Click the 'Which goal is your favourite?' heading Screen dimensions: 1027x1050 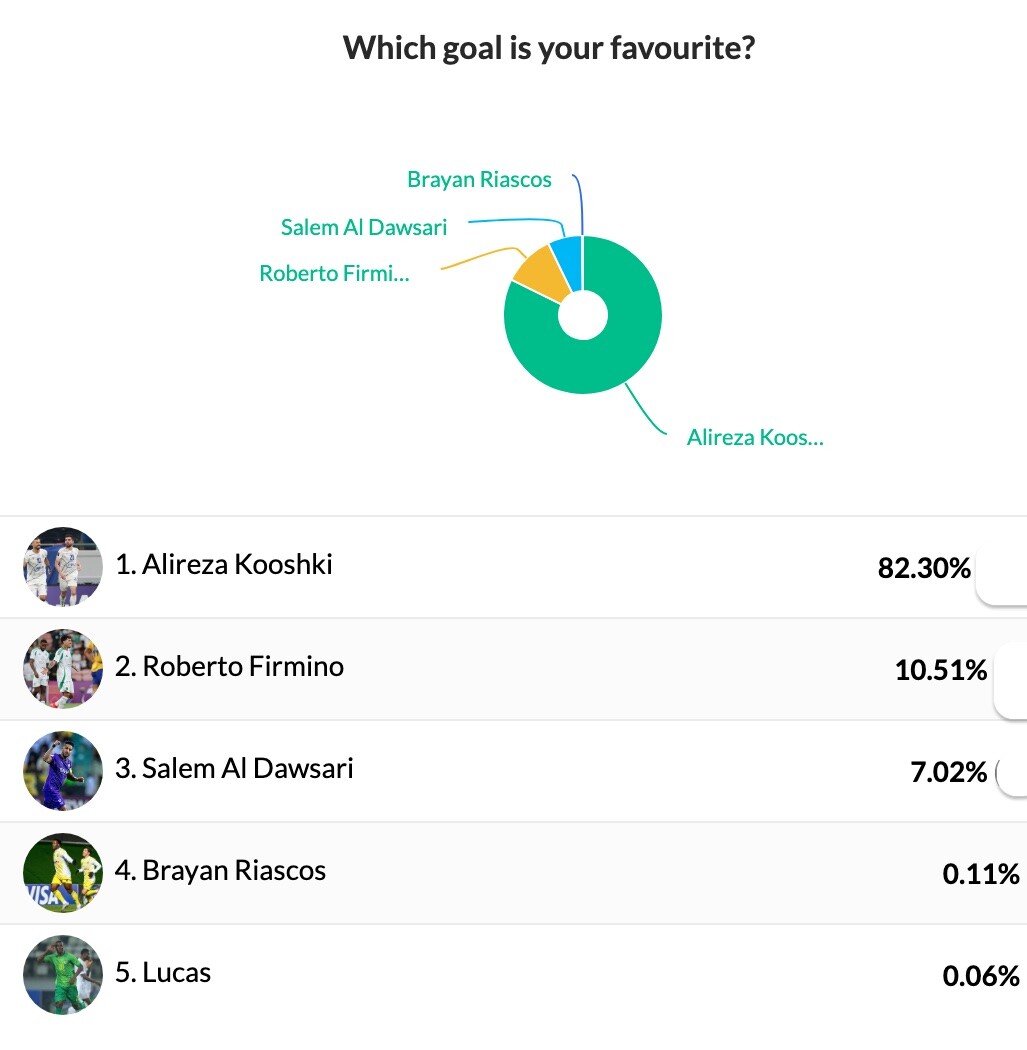[548, 48]
